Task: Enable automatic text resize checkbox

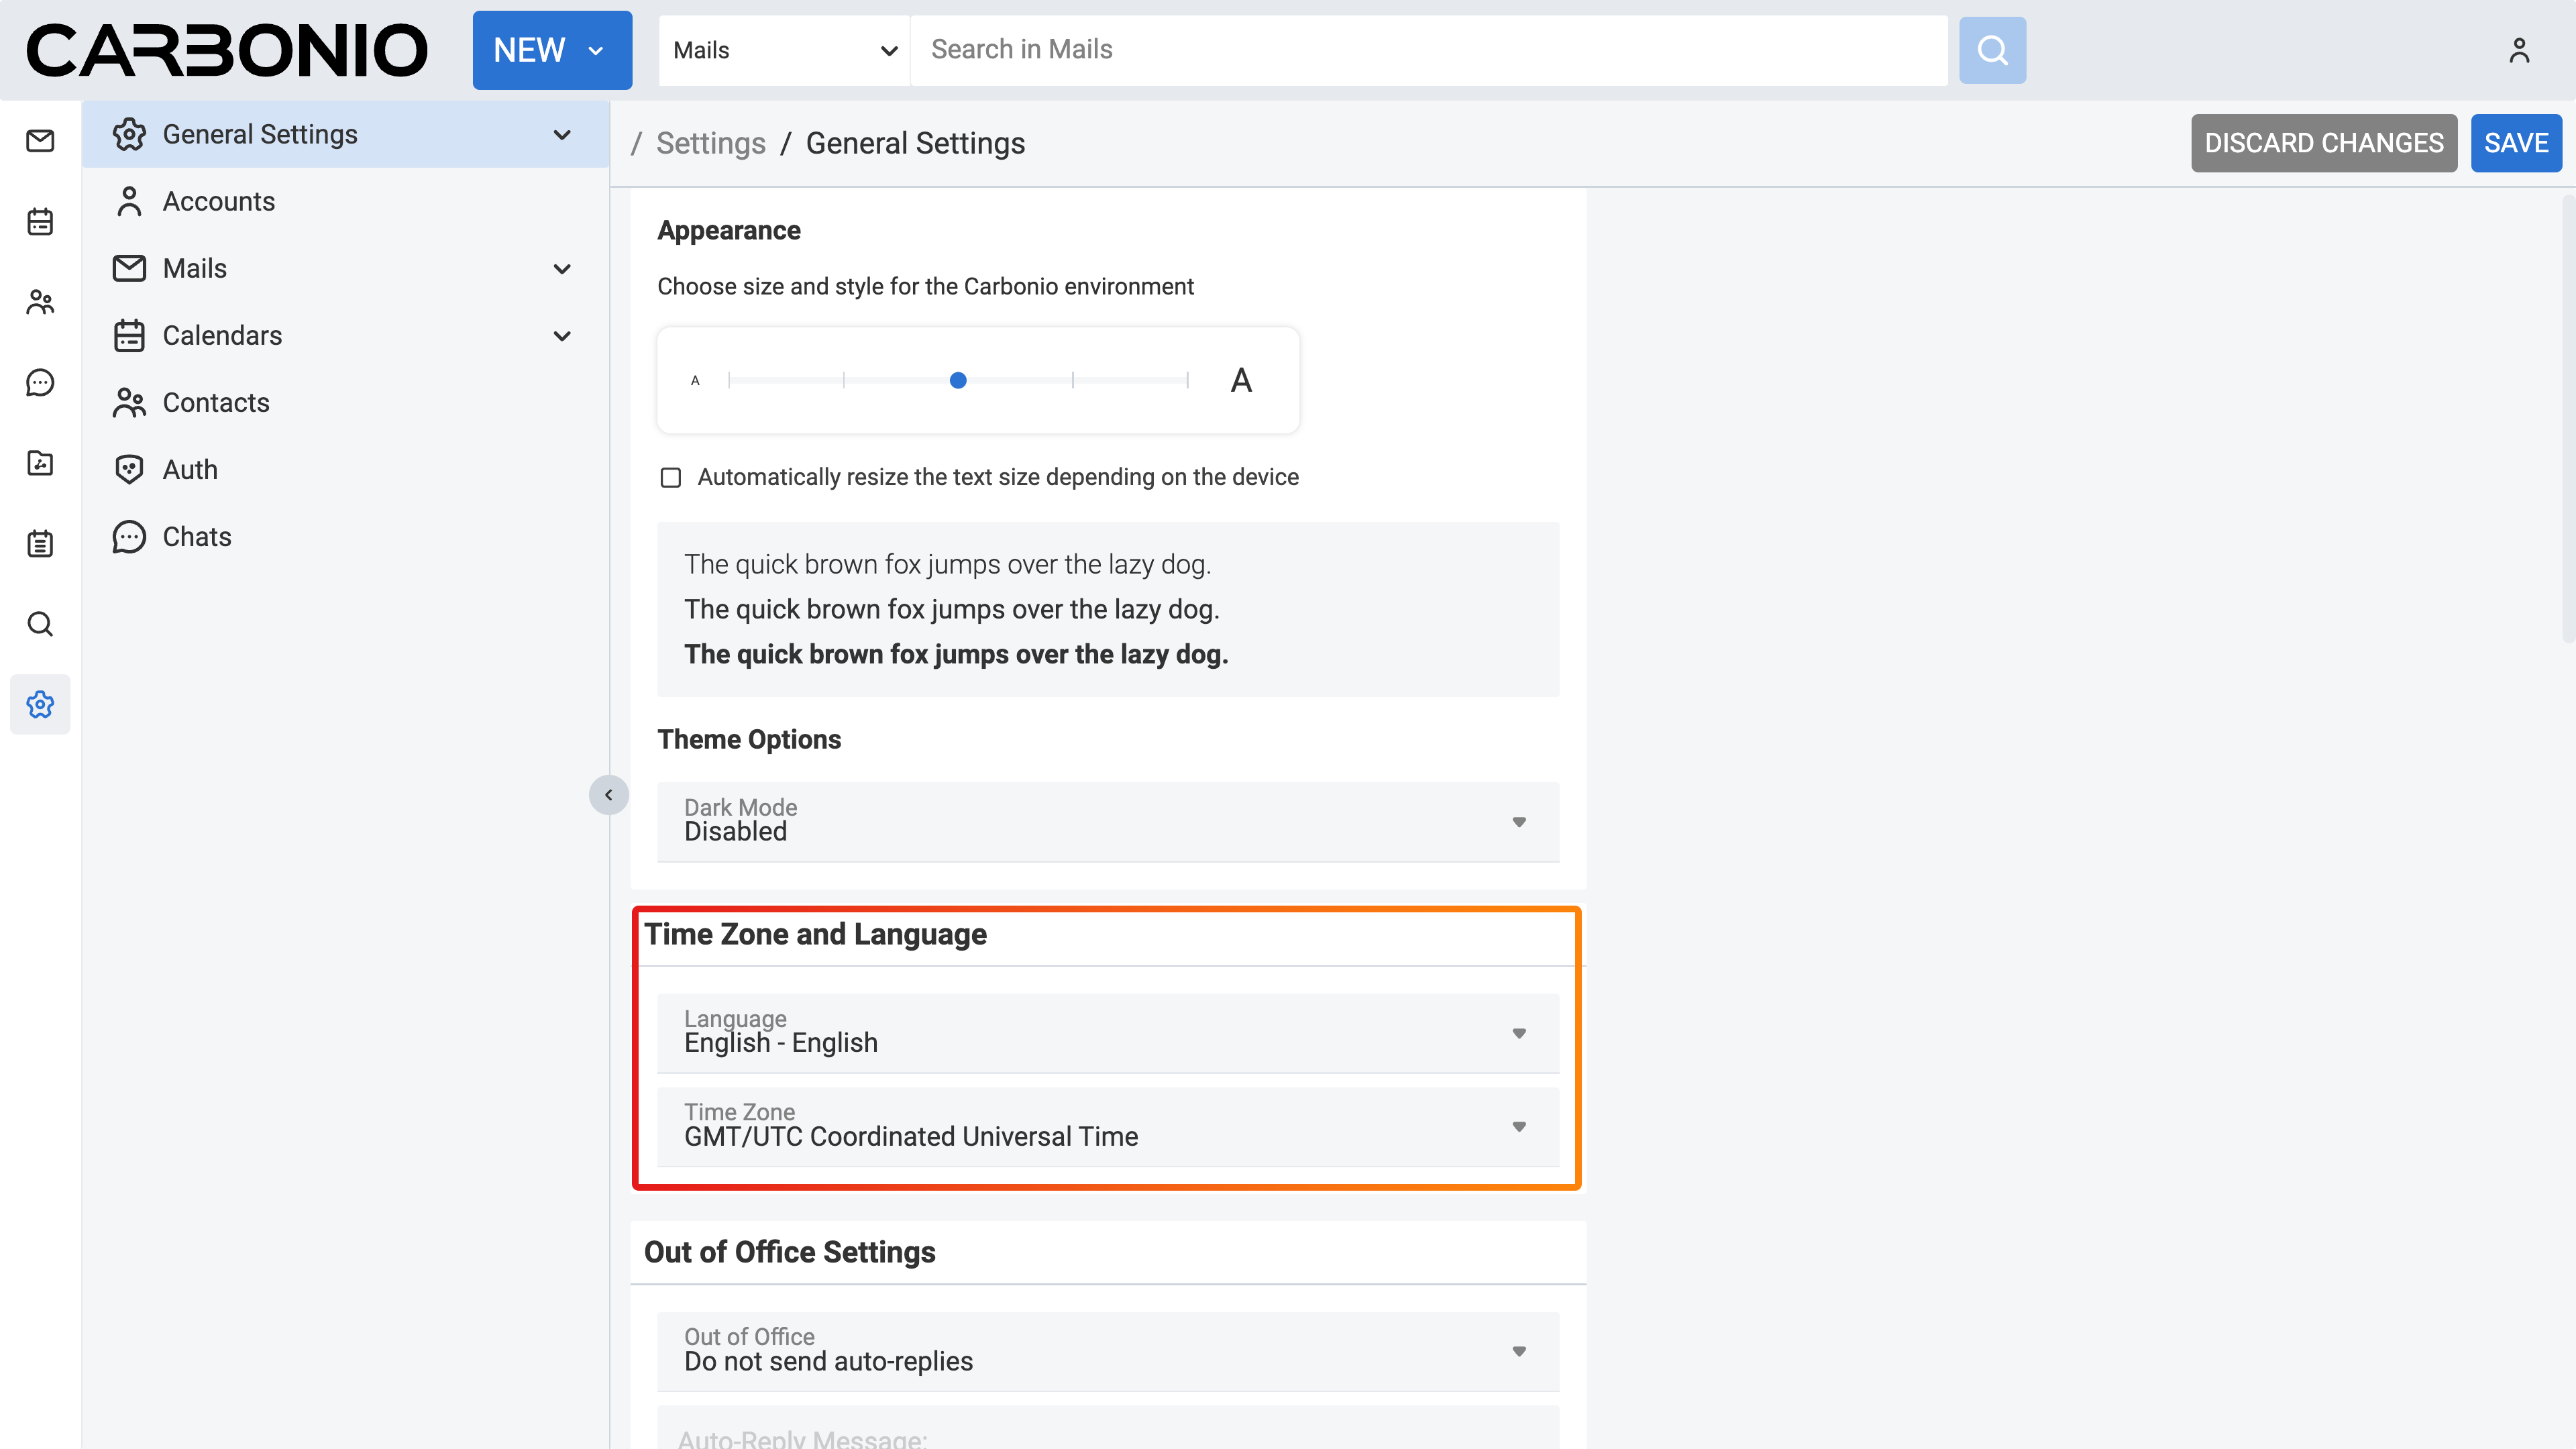Action: click(x=671, y=478)
